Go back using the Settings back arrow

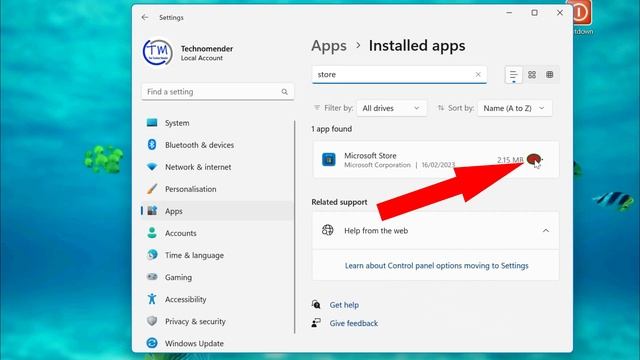[x=145, y=17]
